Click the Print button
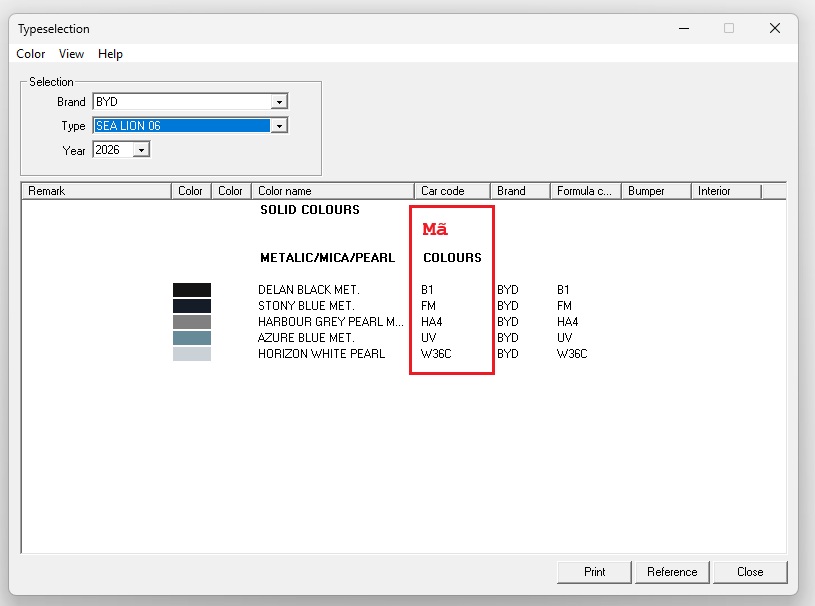The height and width of the screenshot is (606, 815). [x=594, y=572]
